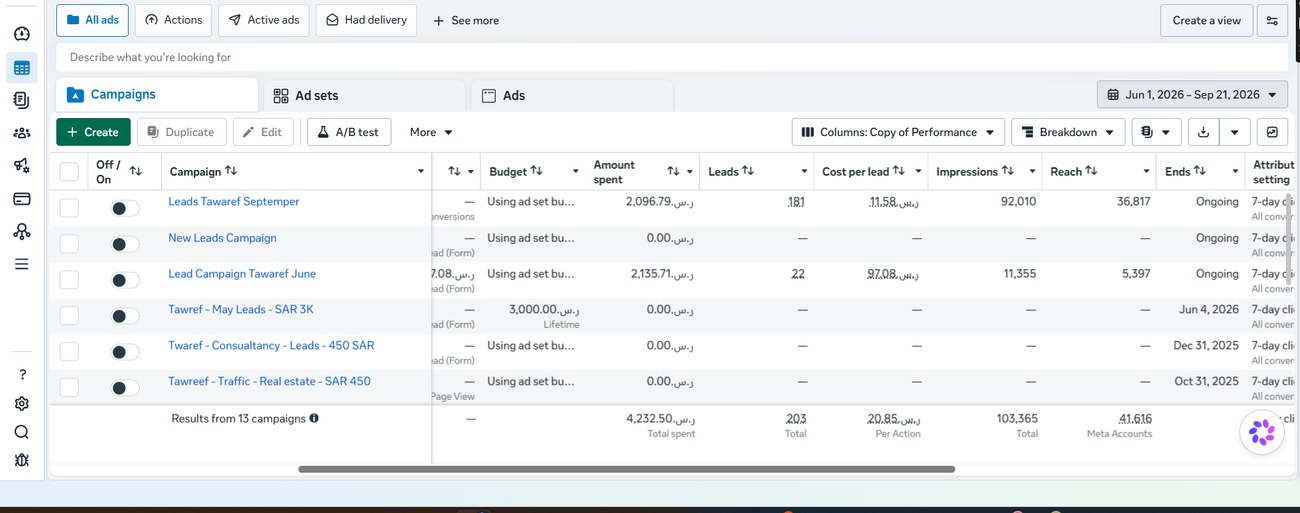Sort by the Off / On column arrows
The height and width of the screenshot is (513, 1300).
click(x=136, y=172)
